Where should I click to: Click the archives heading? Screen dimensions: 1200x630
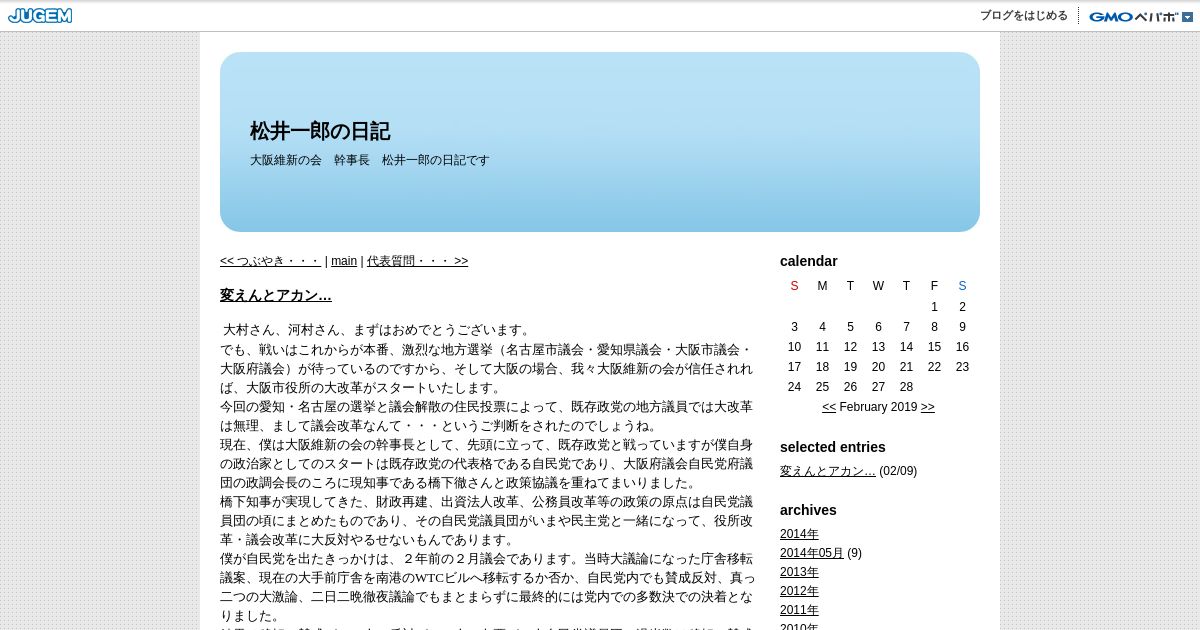[808, 510]
